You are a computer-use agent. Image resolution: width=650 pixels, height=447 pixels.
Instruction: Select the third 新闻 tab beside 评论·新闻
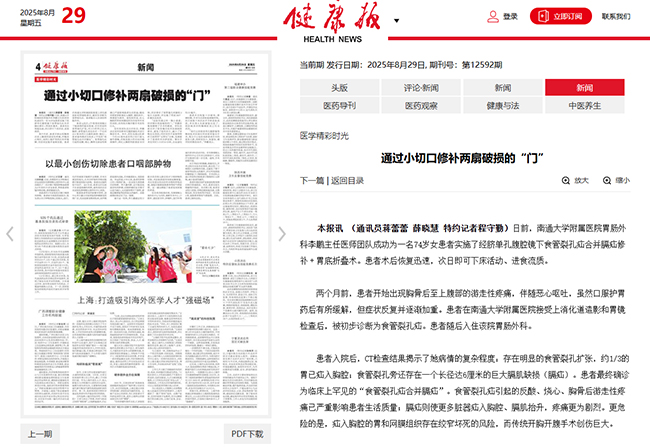pos(503,87)
